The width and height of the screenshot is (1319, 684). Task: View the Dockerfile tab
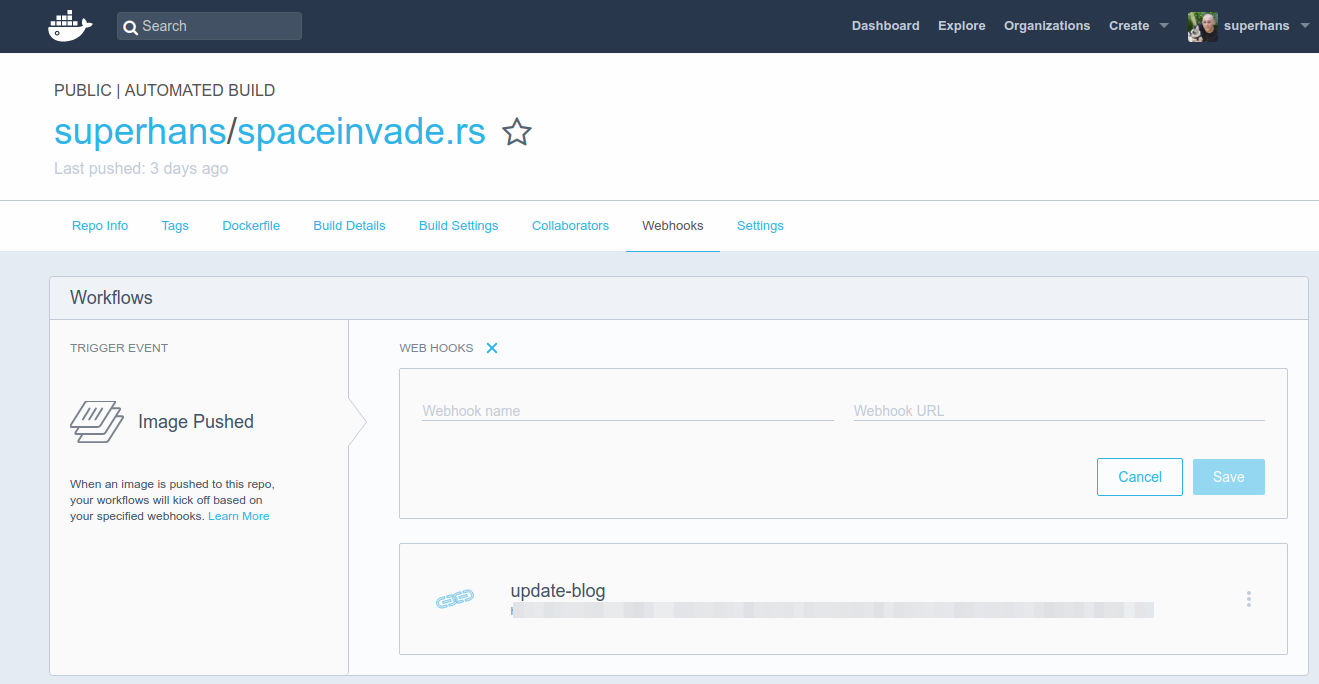(x=251, y=226)
